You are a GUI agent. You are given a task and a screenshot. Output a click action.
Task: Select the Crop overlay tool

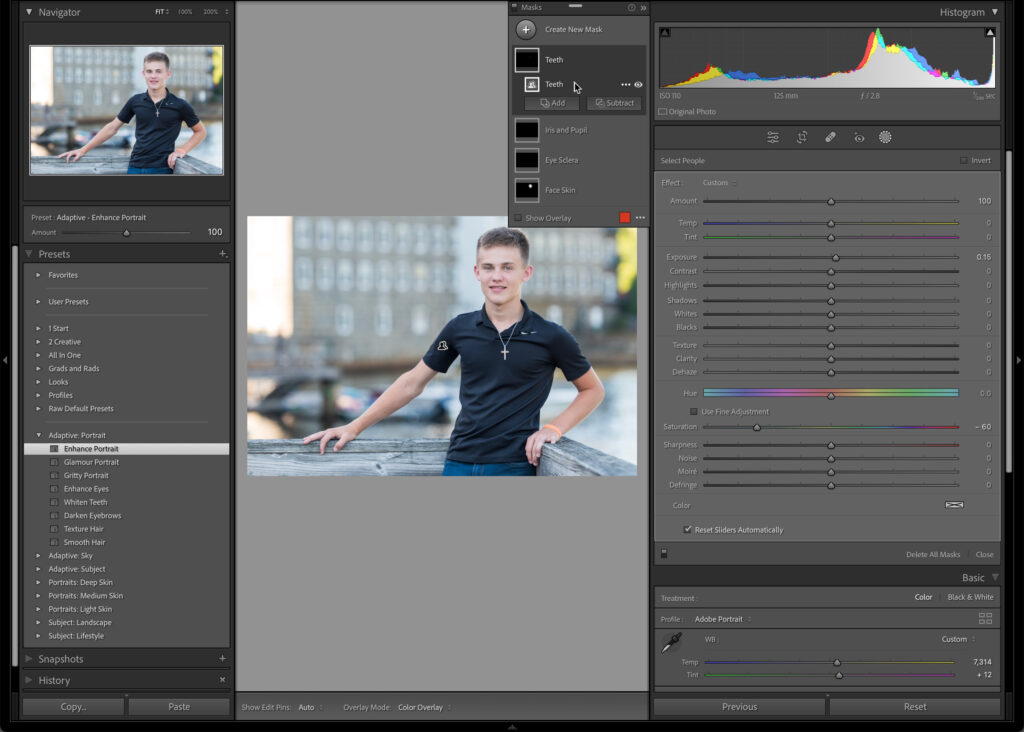click(802, 138)
